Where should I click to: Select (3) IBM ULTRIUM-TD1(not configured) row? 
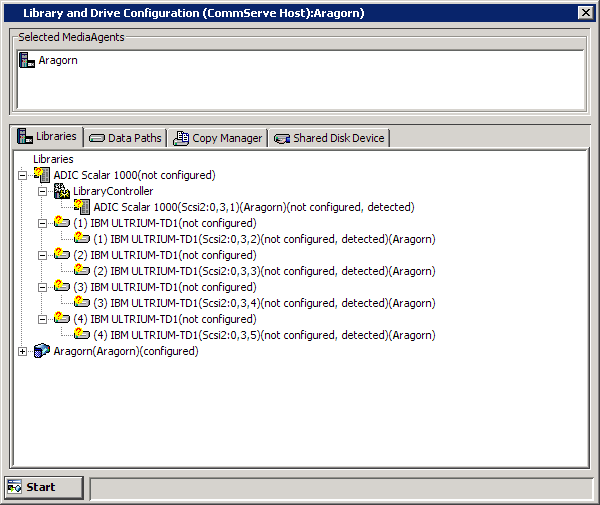165,287
